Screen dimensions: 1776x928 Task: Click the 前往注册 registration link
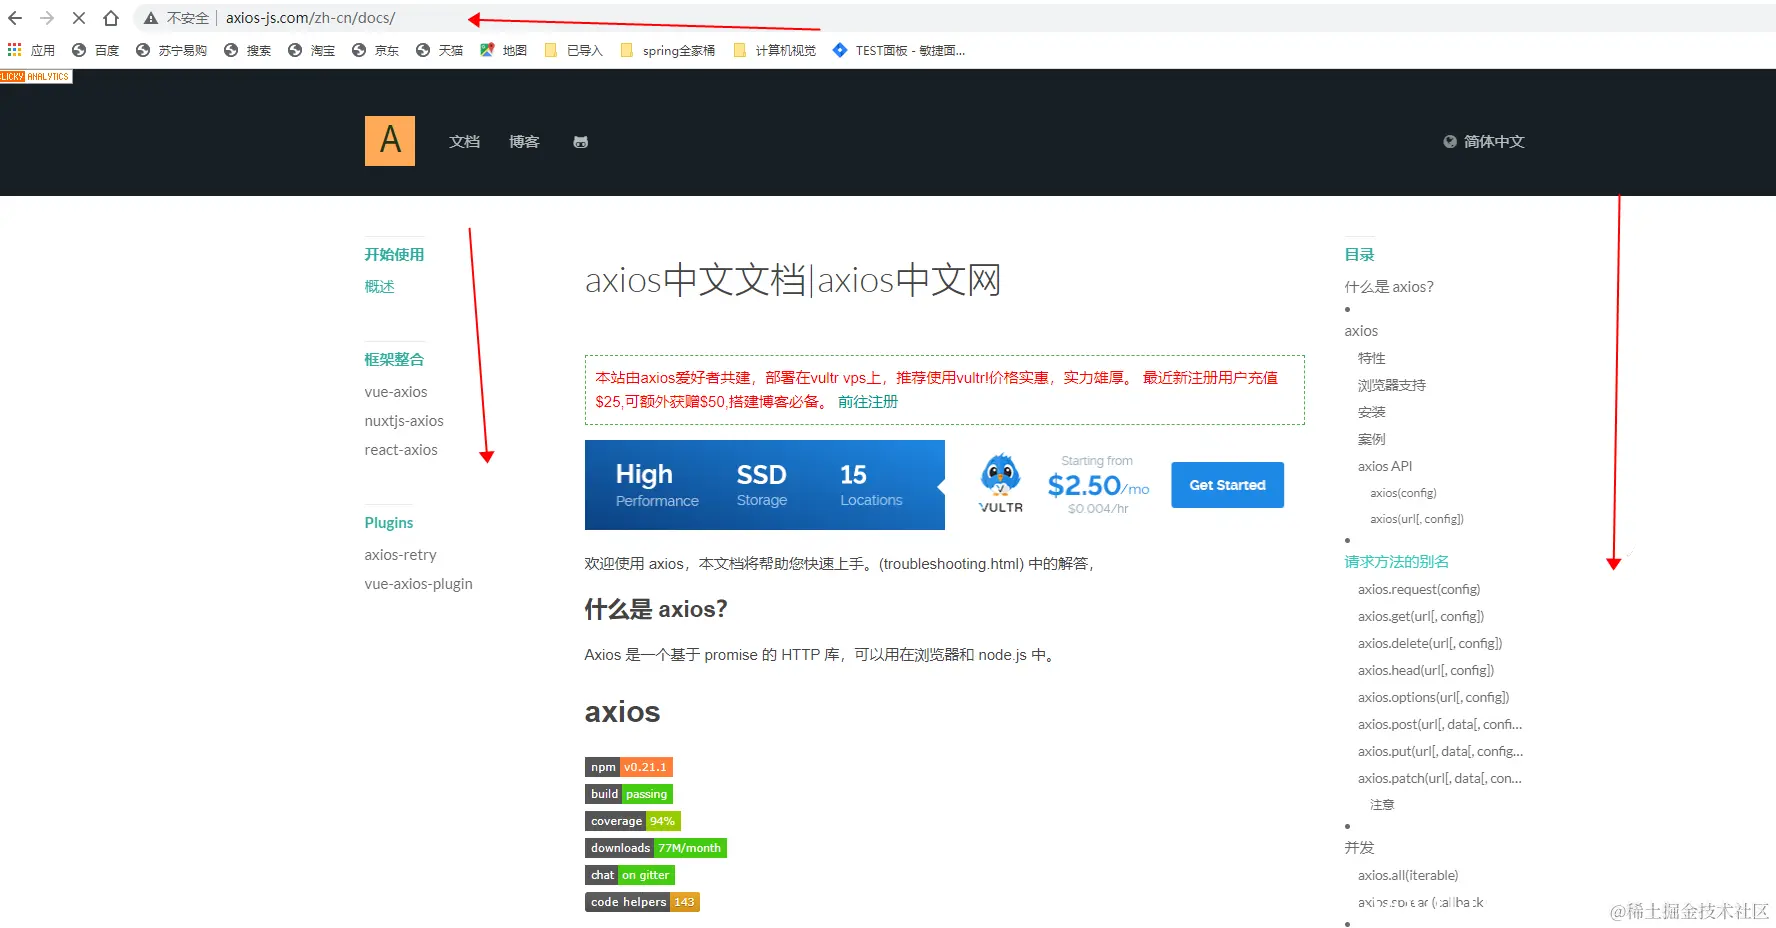[x=868, y=402]
